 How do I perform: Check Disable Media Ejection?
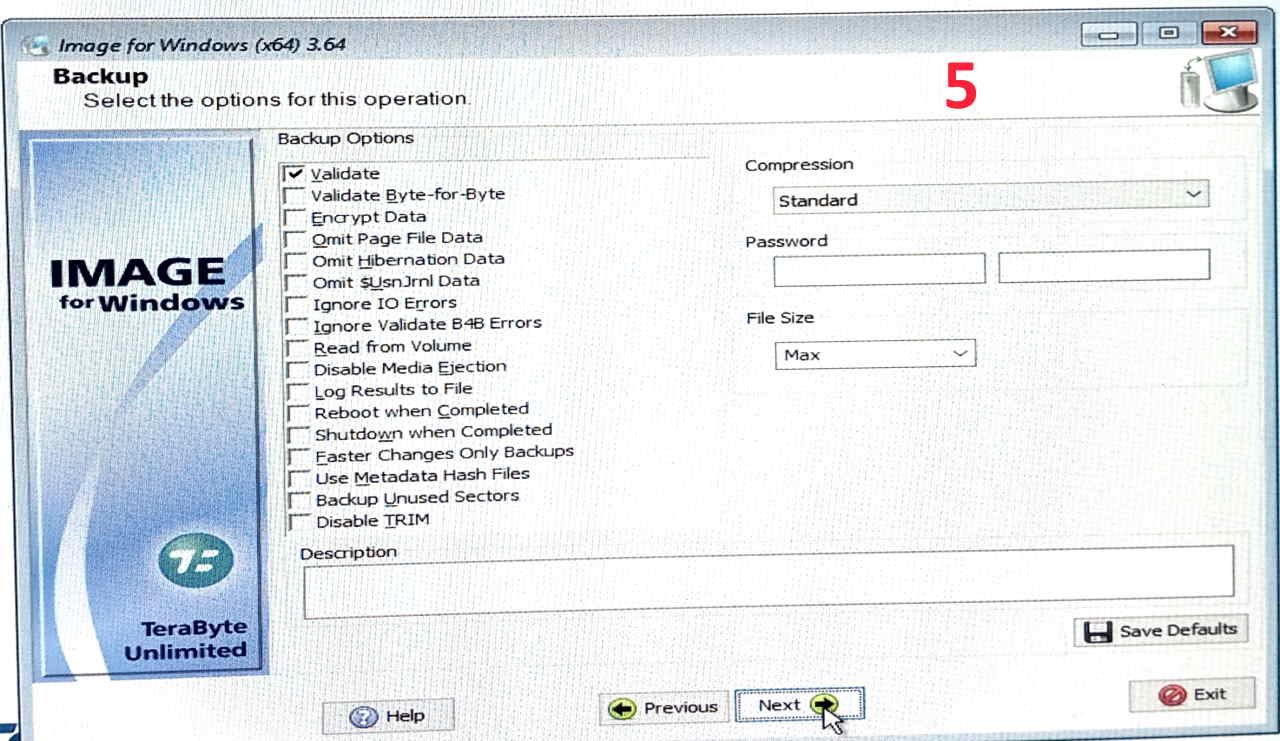(x=297, y=369)
